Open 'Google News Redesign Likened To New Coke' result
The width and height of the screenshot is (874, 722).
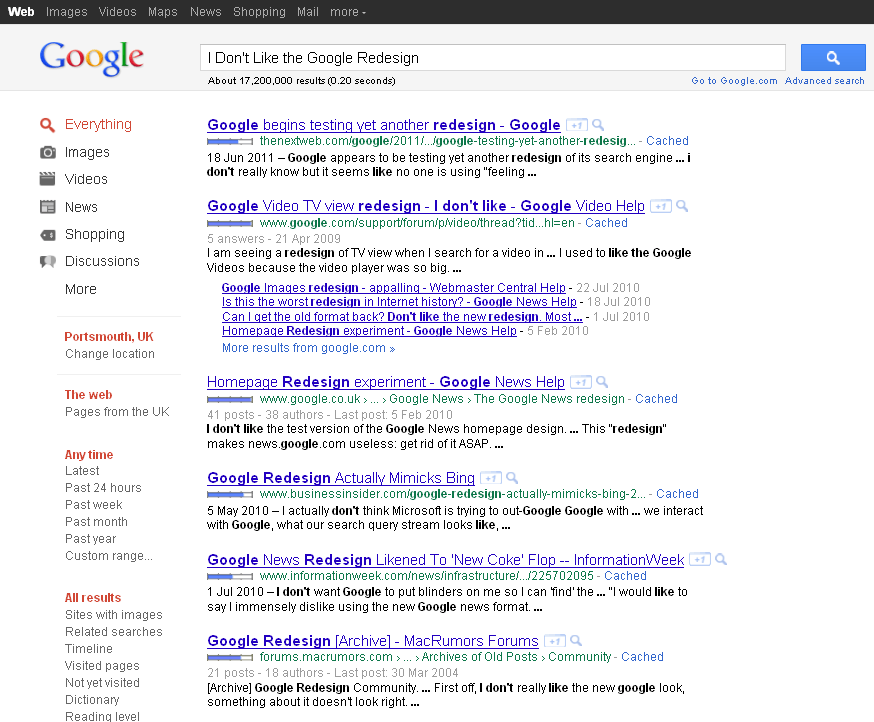click(x=445, y=560)
